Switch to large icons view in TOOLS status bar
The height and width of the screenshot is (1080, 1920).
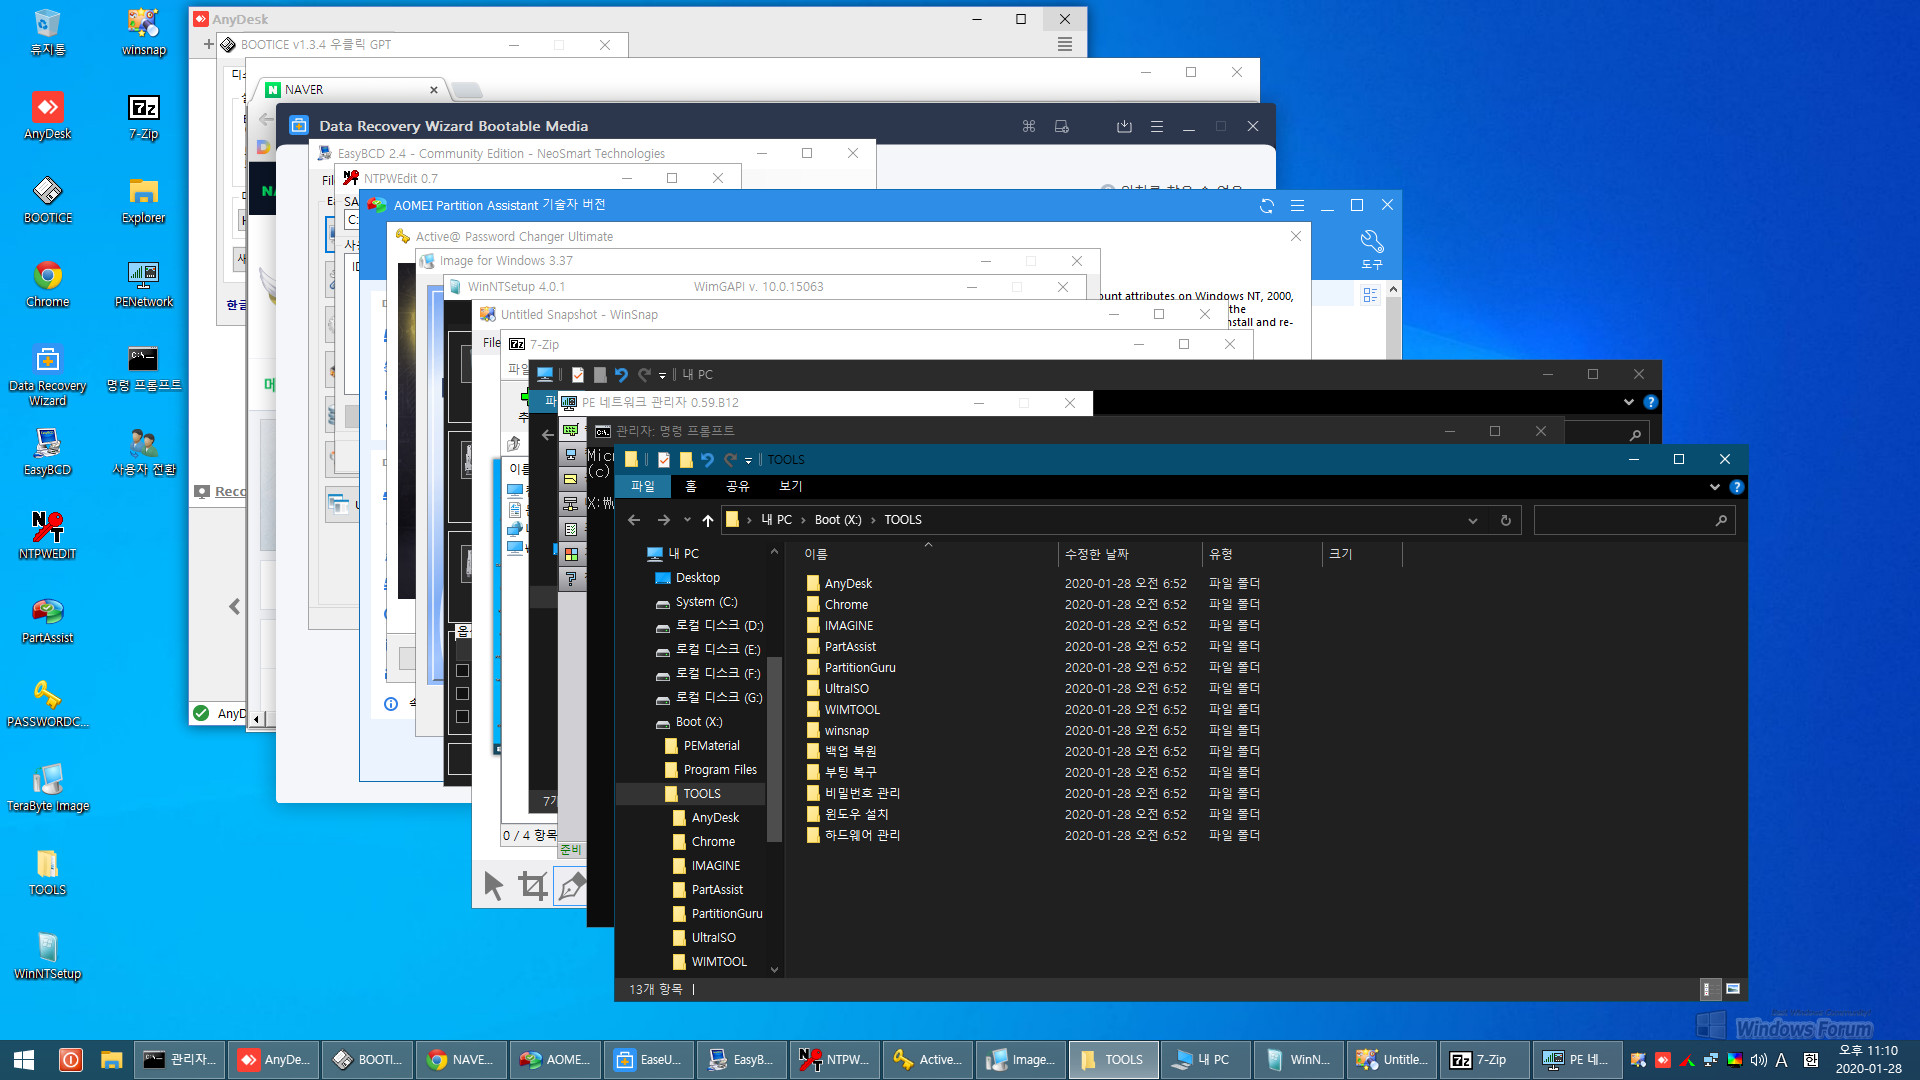[1733, 989]
